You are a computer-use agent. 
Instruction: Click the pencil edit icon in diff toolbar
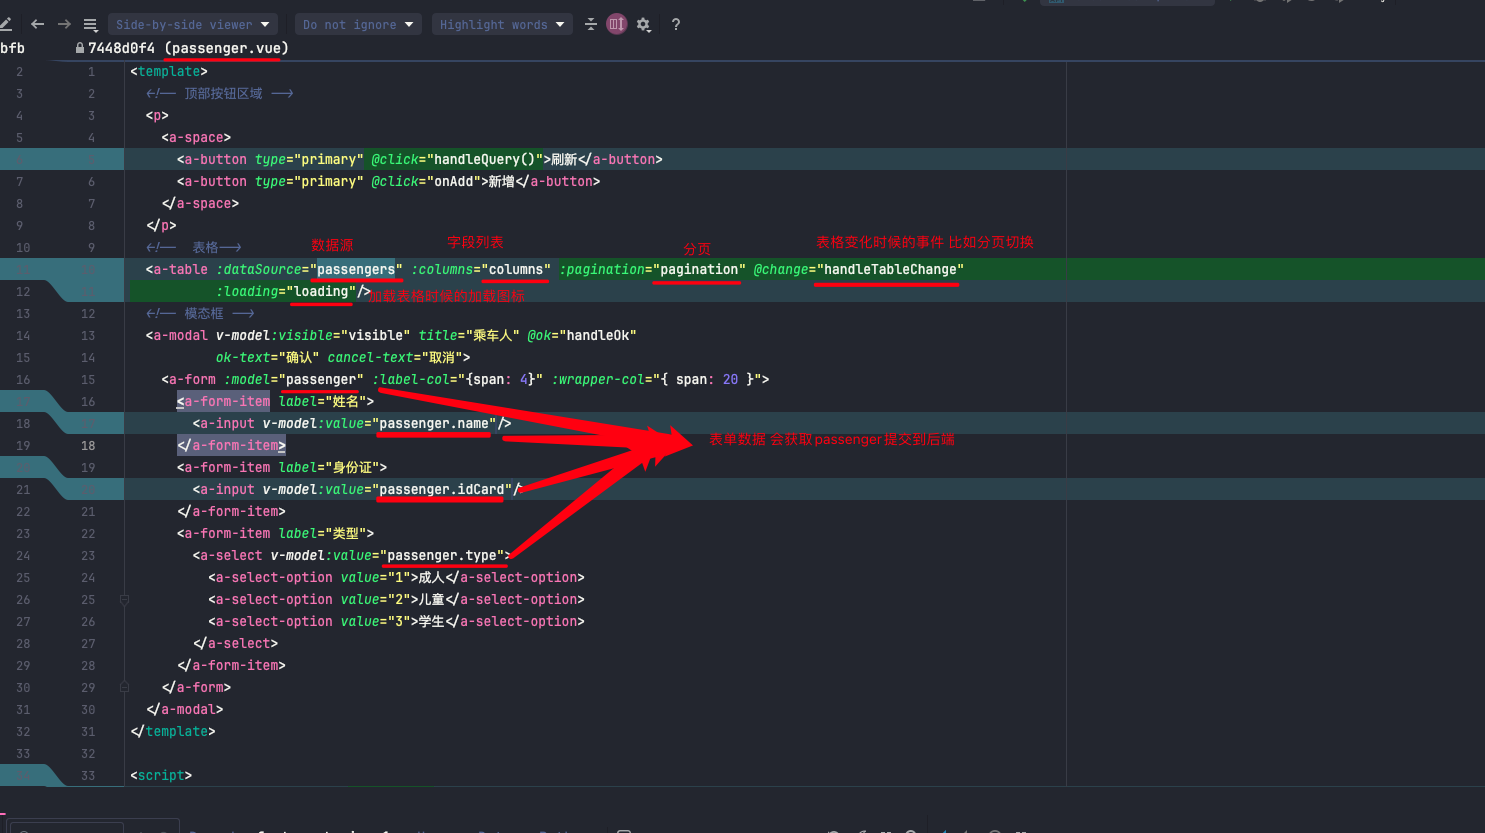tap(6, 24)
